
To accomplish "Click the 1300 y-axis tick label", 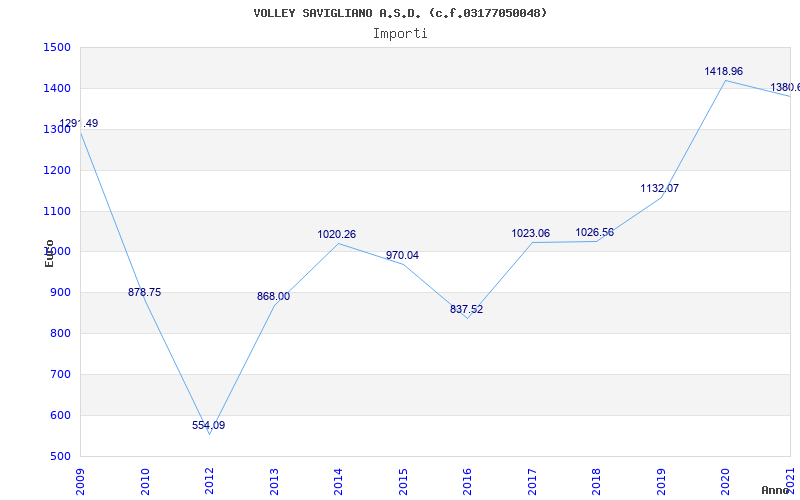I will 57,130.
